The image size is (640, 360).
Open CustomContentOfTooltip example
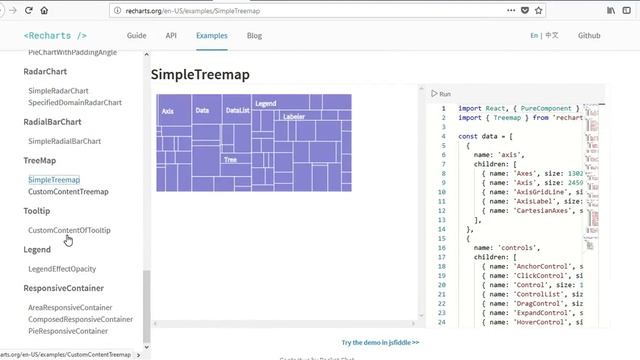[x=69, y=230]
